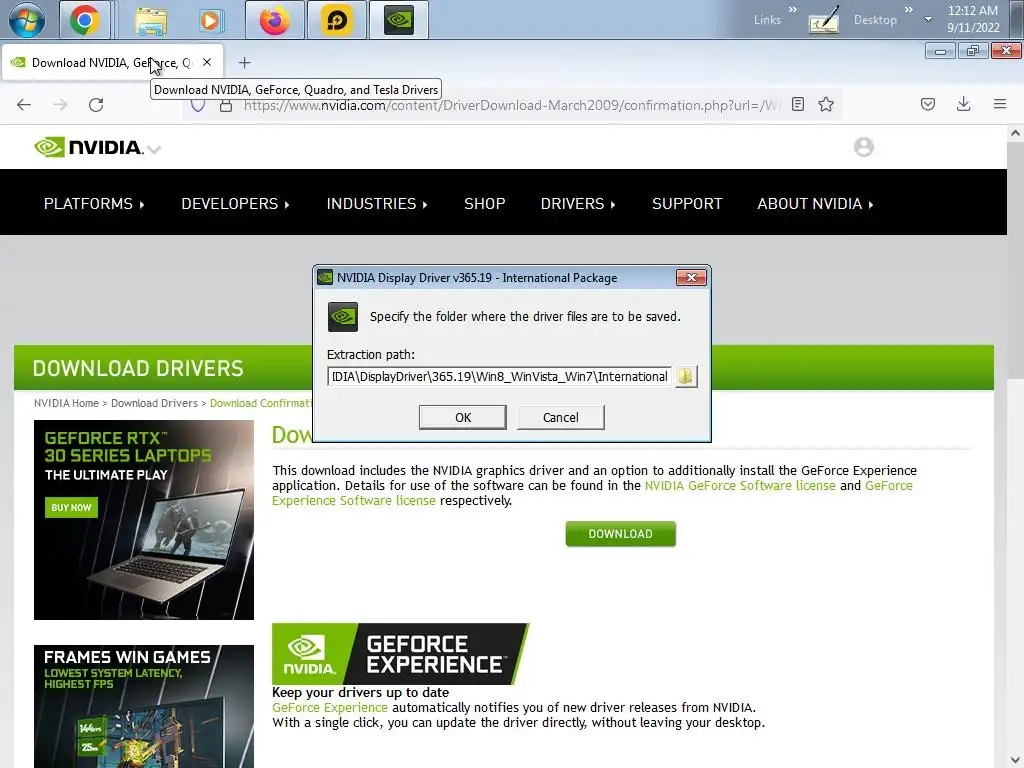Browse for folder with the folder icon
The height and width of the screenshot is (768, 1024).
[685, 376]
